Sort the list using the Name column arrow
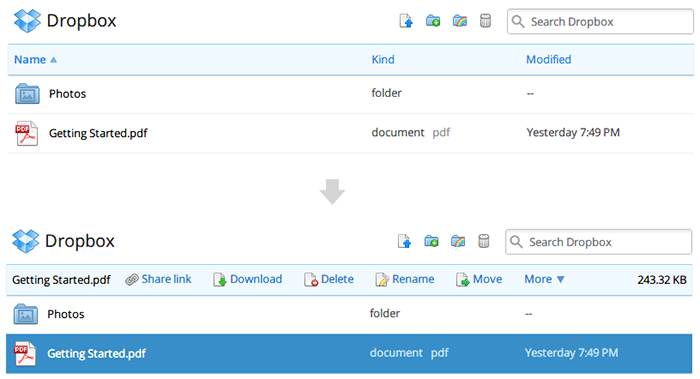Viewport: 700px width, 379px height. (x=54, y=60)
